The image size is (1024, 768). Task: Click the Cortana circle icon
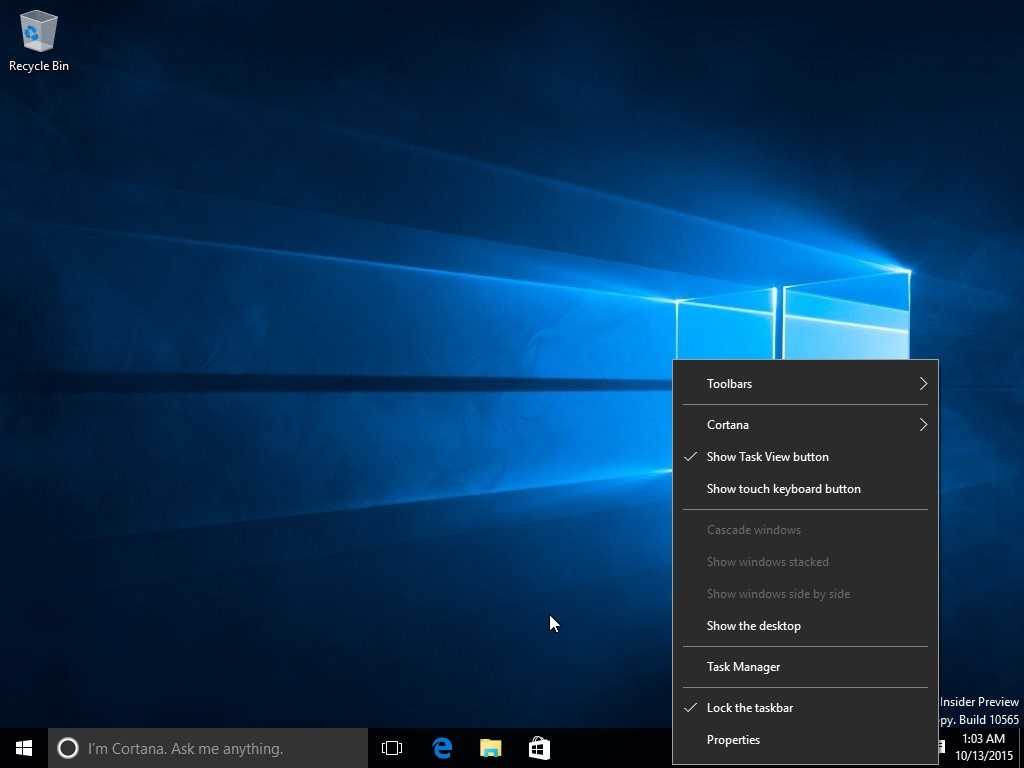coord(68,748)
